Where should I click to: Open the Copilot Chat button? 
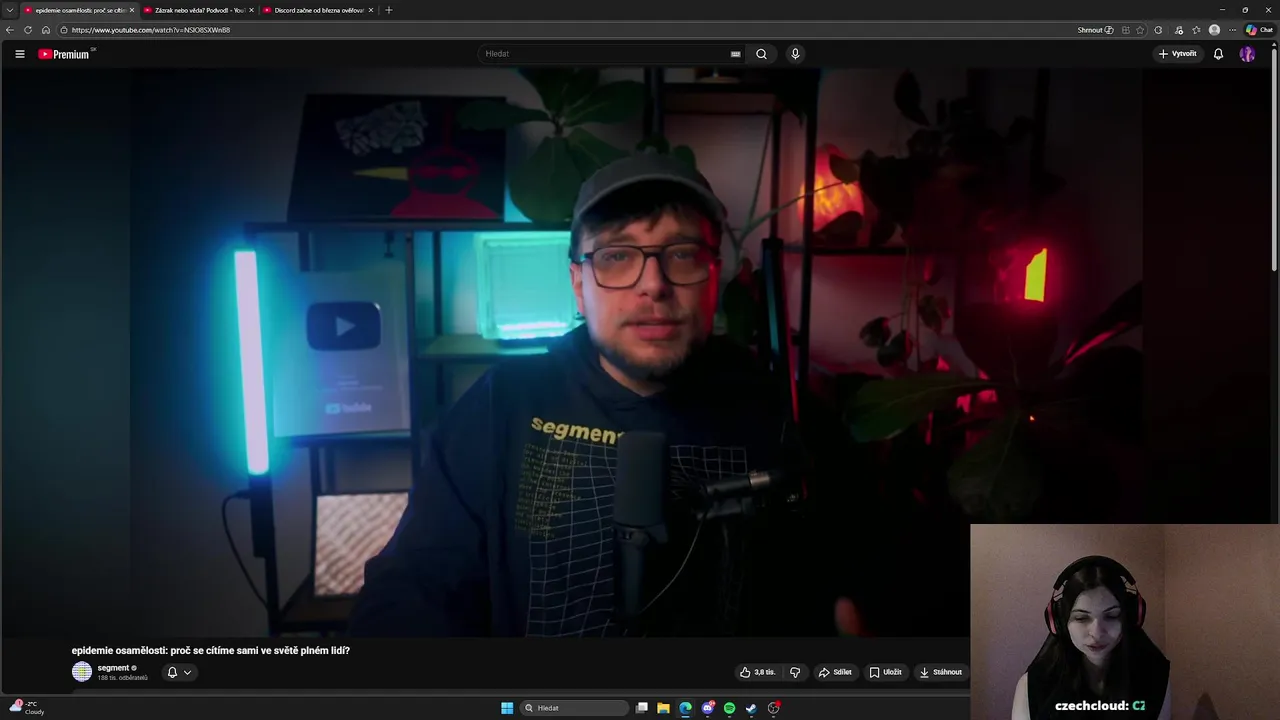(x=1259, y=30)
